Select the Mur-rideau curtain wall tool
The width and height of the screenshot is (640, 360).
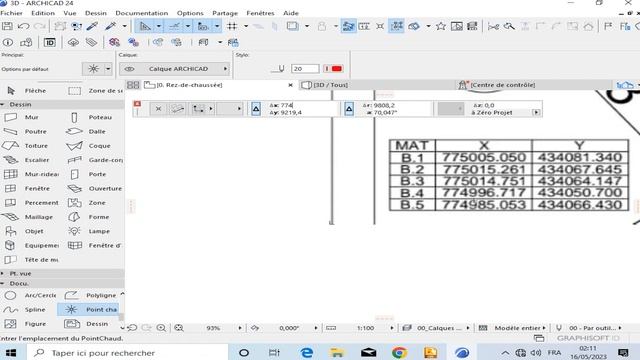coord(31,174)
